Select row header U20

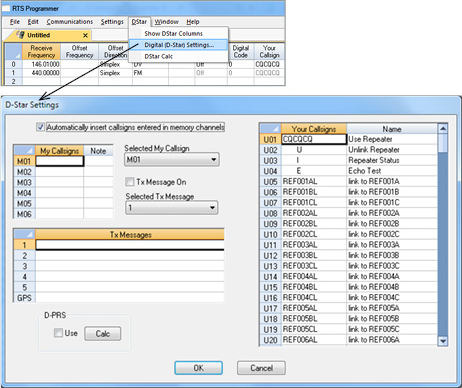click(270, 340)
